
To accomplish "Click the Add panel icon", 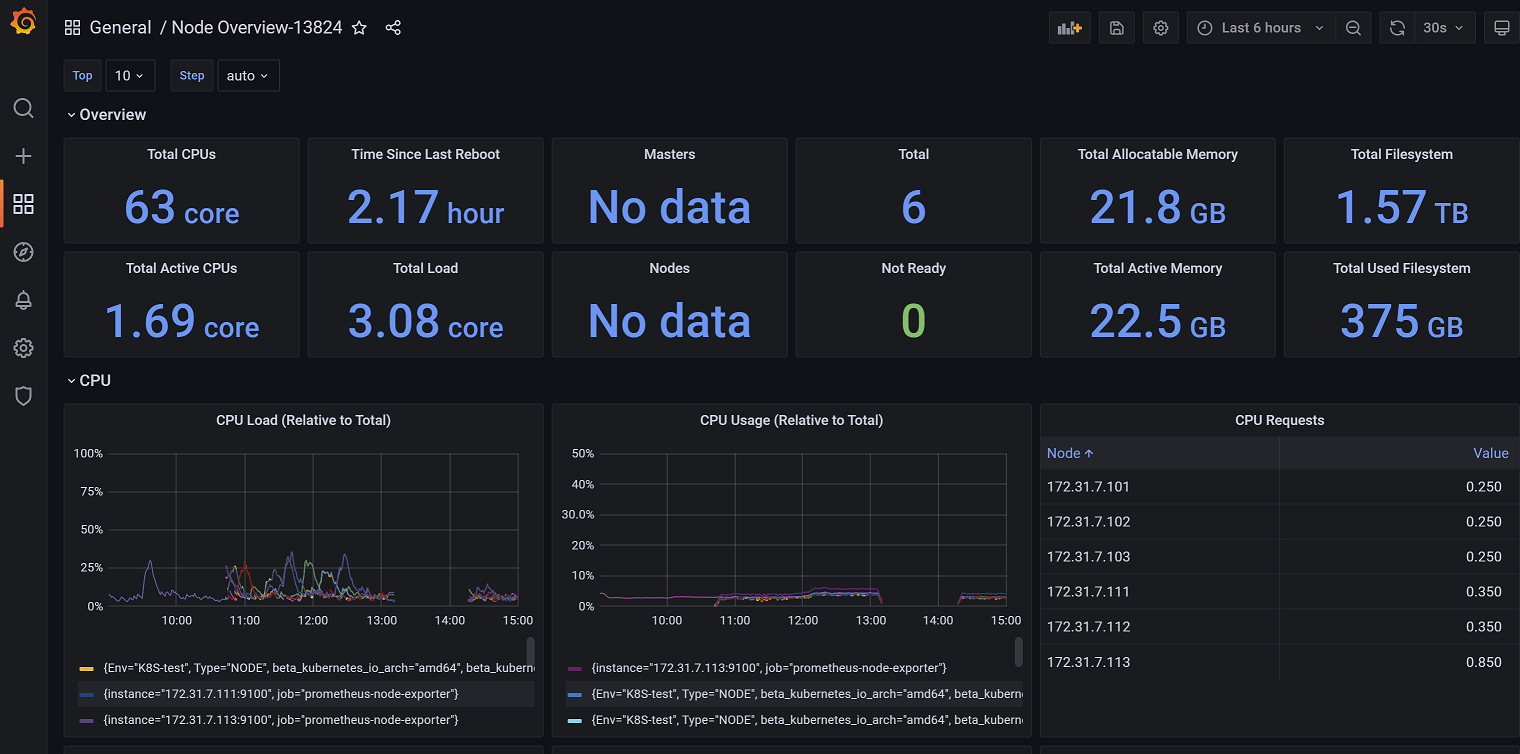I will click(x=1069, y=28).
